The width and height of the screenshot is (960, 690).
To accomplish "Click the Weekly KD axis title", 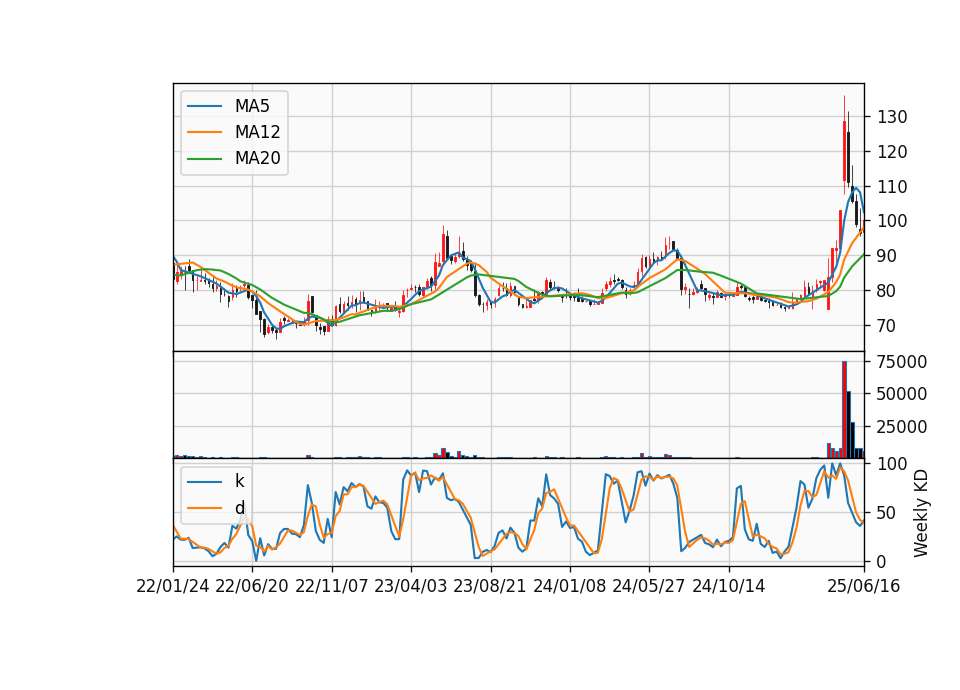I will click(x=921, y=513).
